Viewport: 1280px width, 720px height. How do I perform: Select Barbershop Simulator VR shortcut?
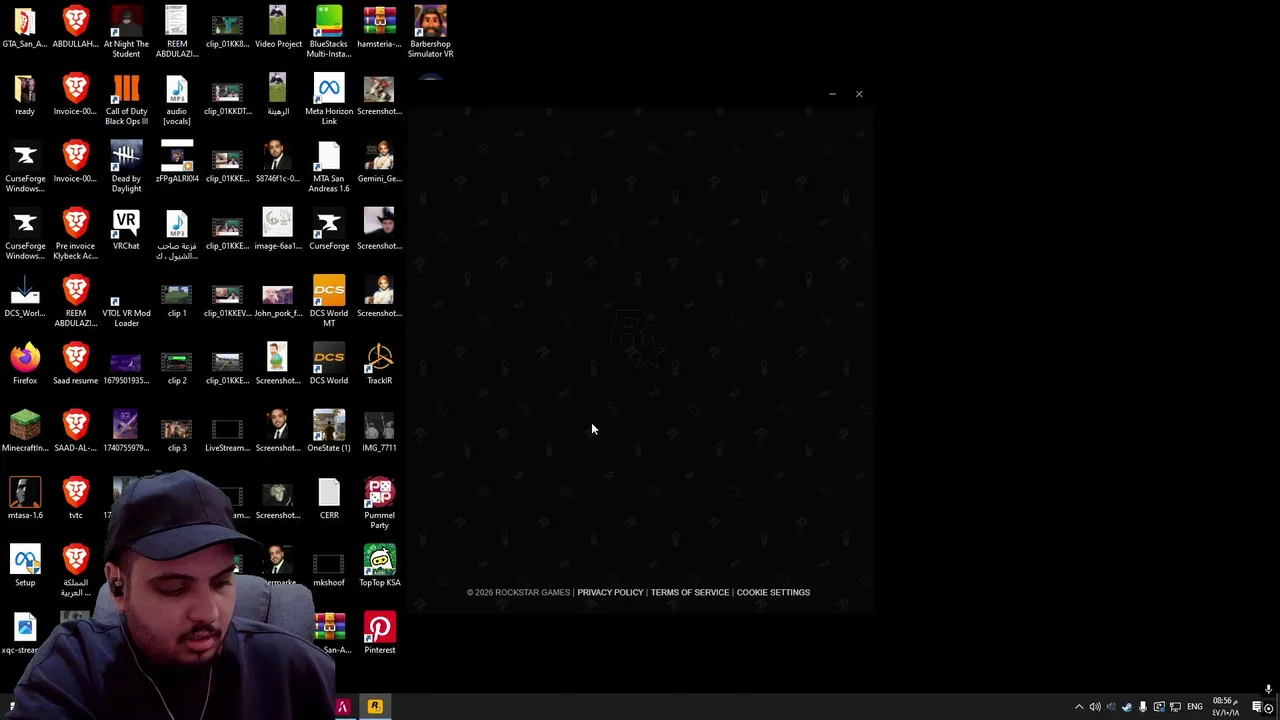tap(430, 32)
